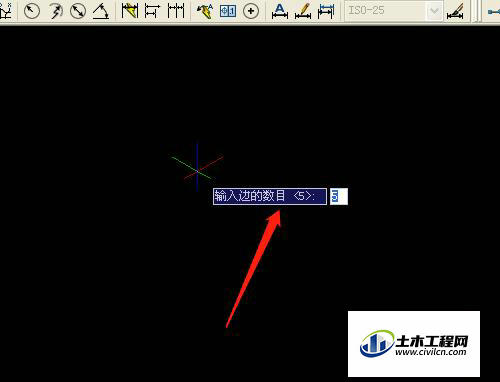Select the Quick Leader tool
500x382 pixels.
pyautogui.click(x=205, y=11)
